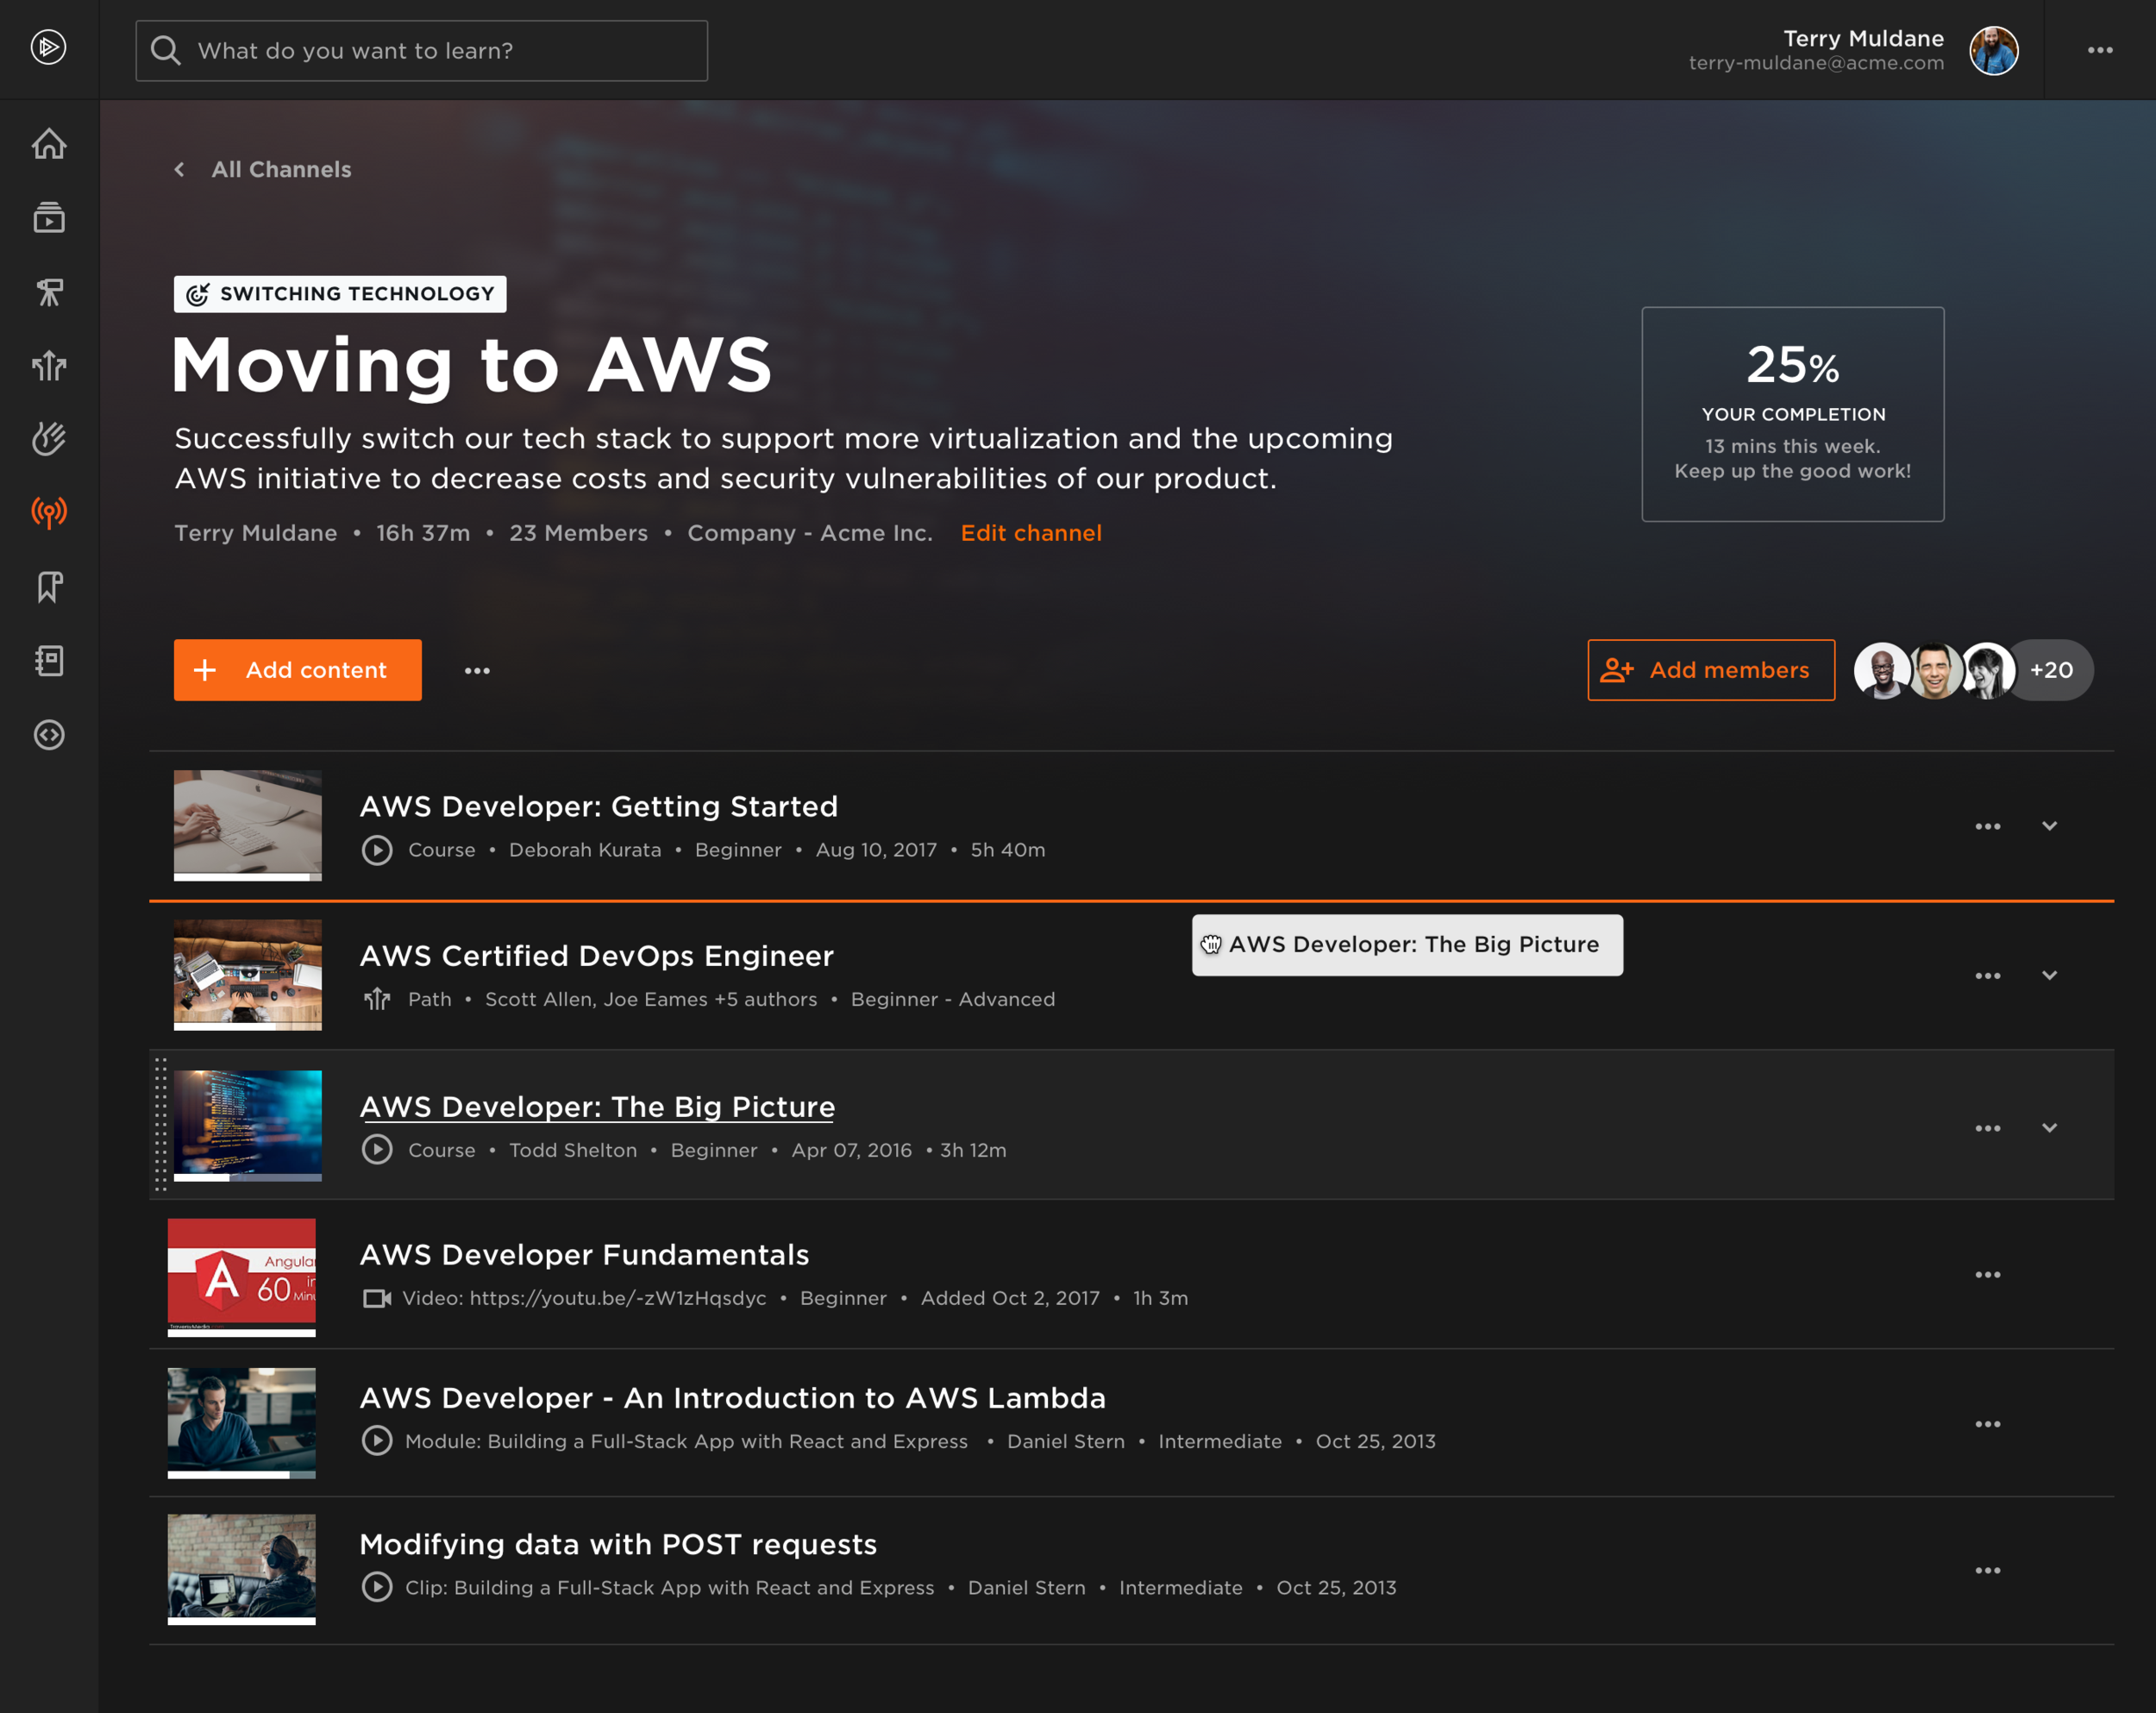2156x1713 pixels.
Task: Open options for AWS Developer: The Big Picture
Action: point(1987,1128)
